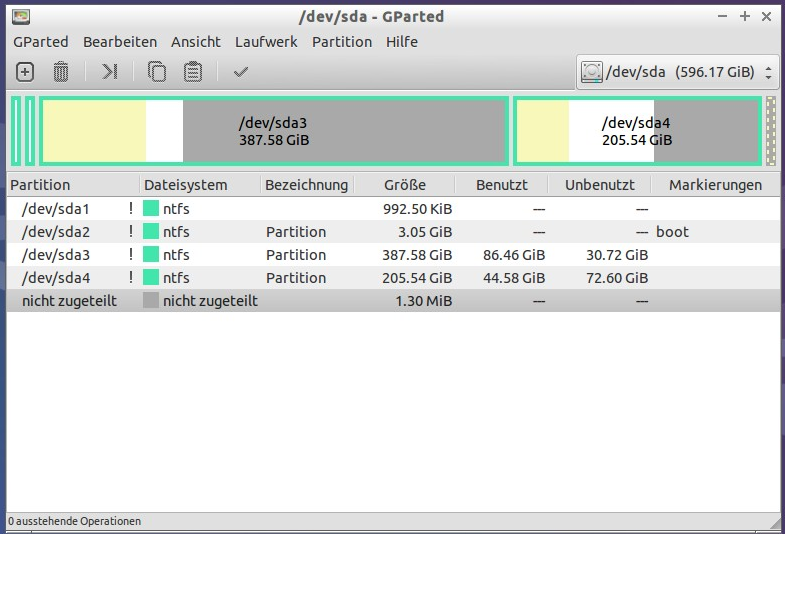The width and height of the screenshot is (785, 614).
Task: Select the /dev/sda1 table row
Action: pos(393,208)
